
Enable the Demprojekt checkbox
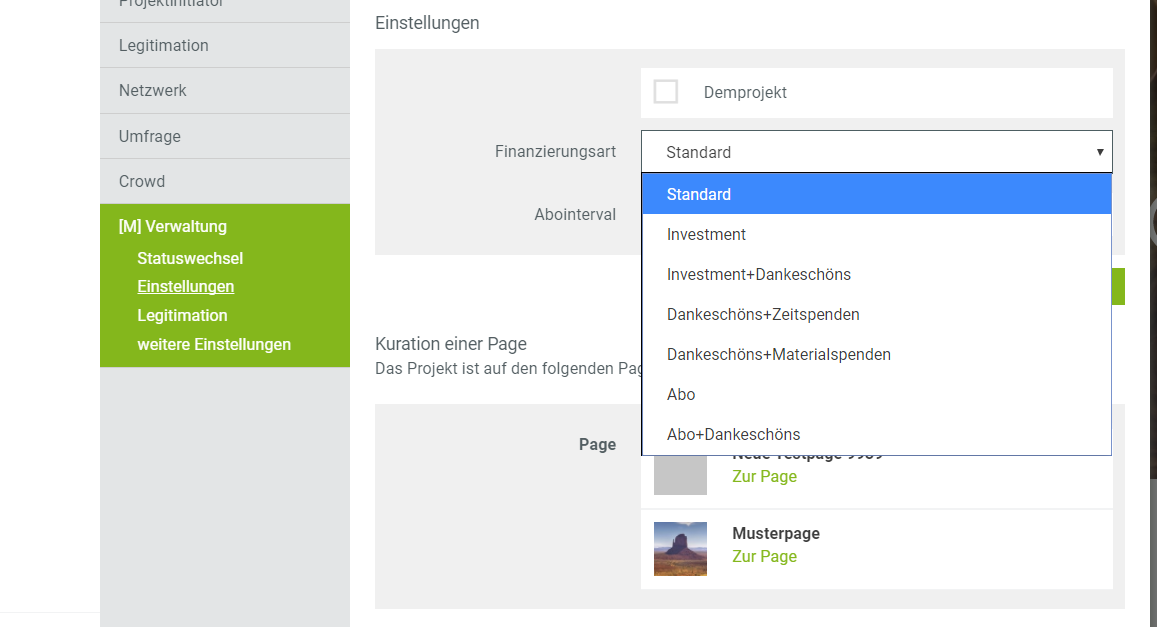pos(666,92)
